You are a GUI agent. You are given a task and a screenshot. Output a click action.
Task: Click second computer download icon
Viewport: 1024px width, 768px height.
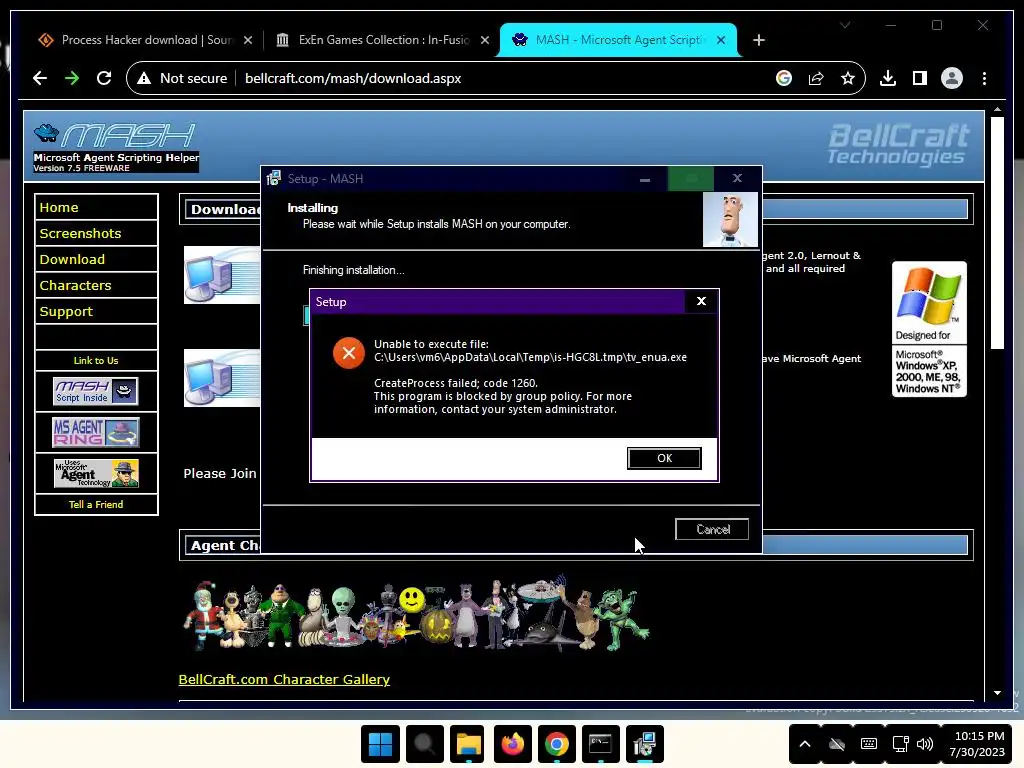(x=222, y=378)
